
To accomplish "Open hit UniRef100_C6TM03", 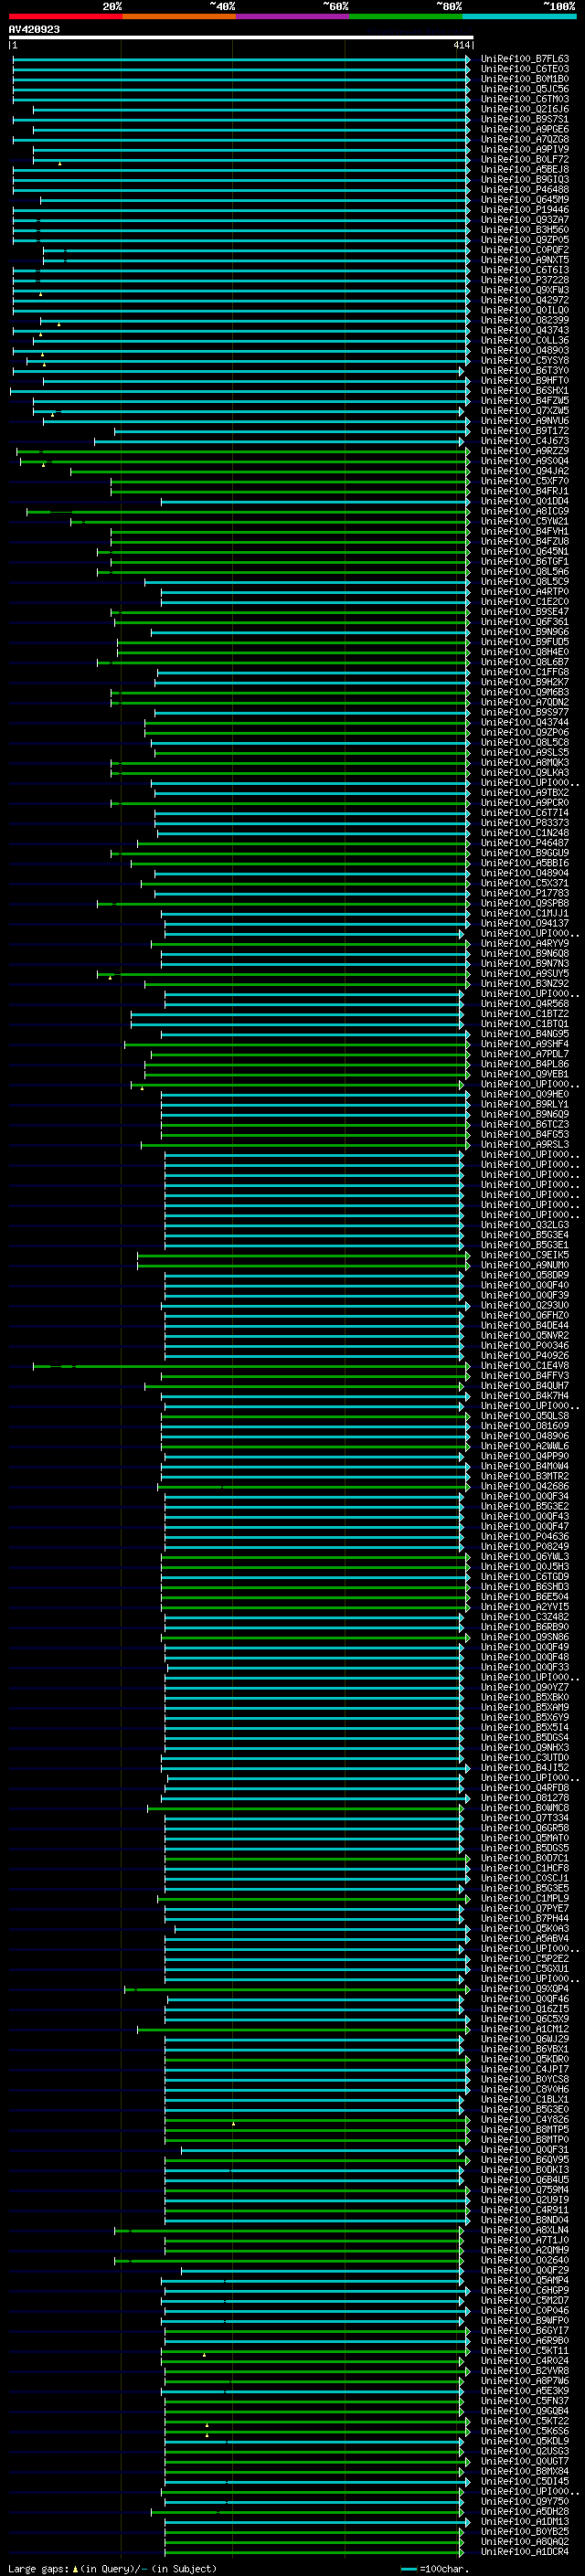I will [525, 99].
